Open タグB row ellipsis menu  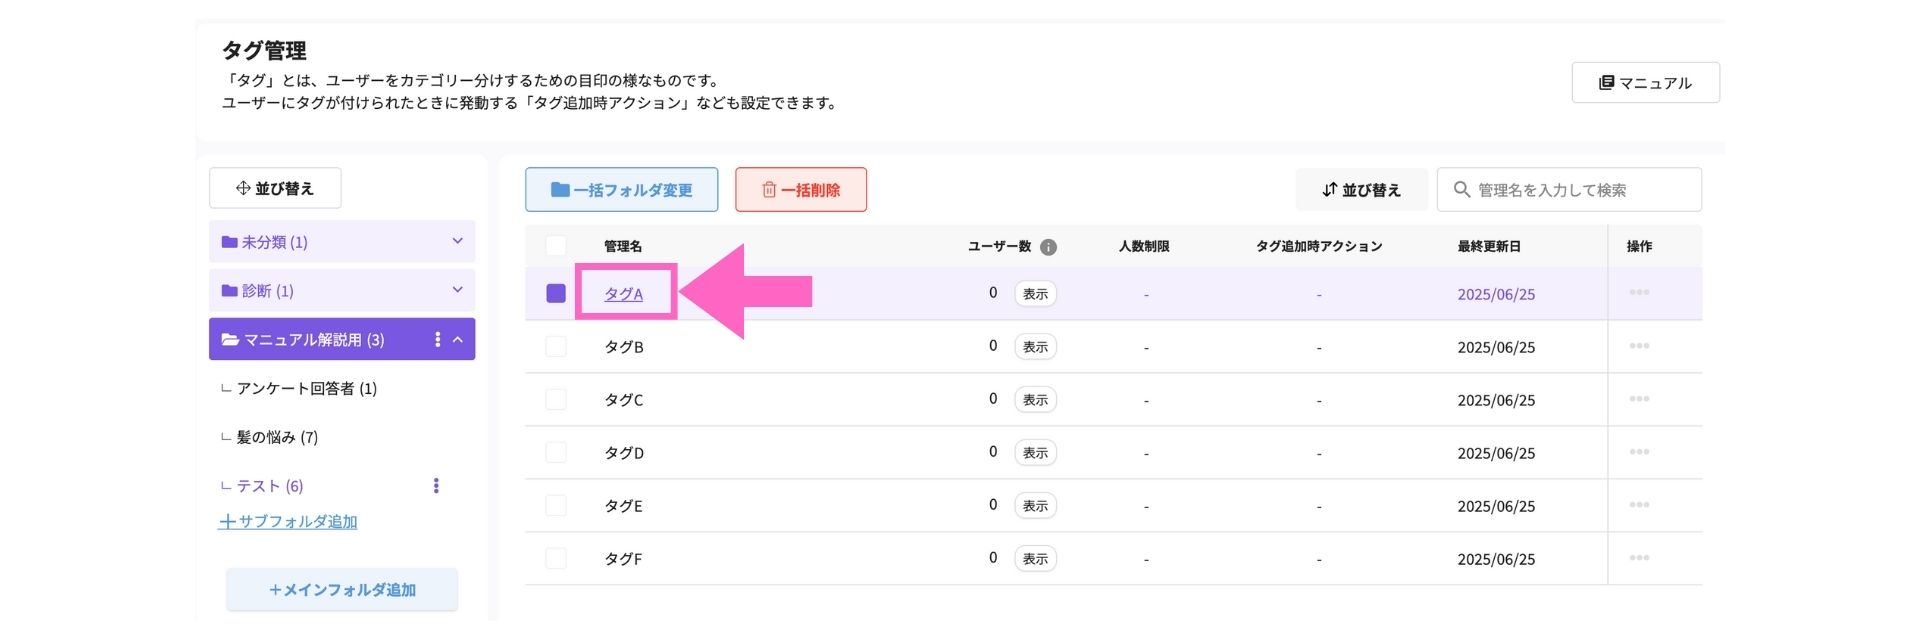1639,346
